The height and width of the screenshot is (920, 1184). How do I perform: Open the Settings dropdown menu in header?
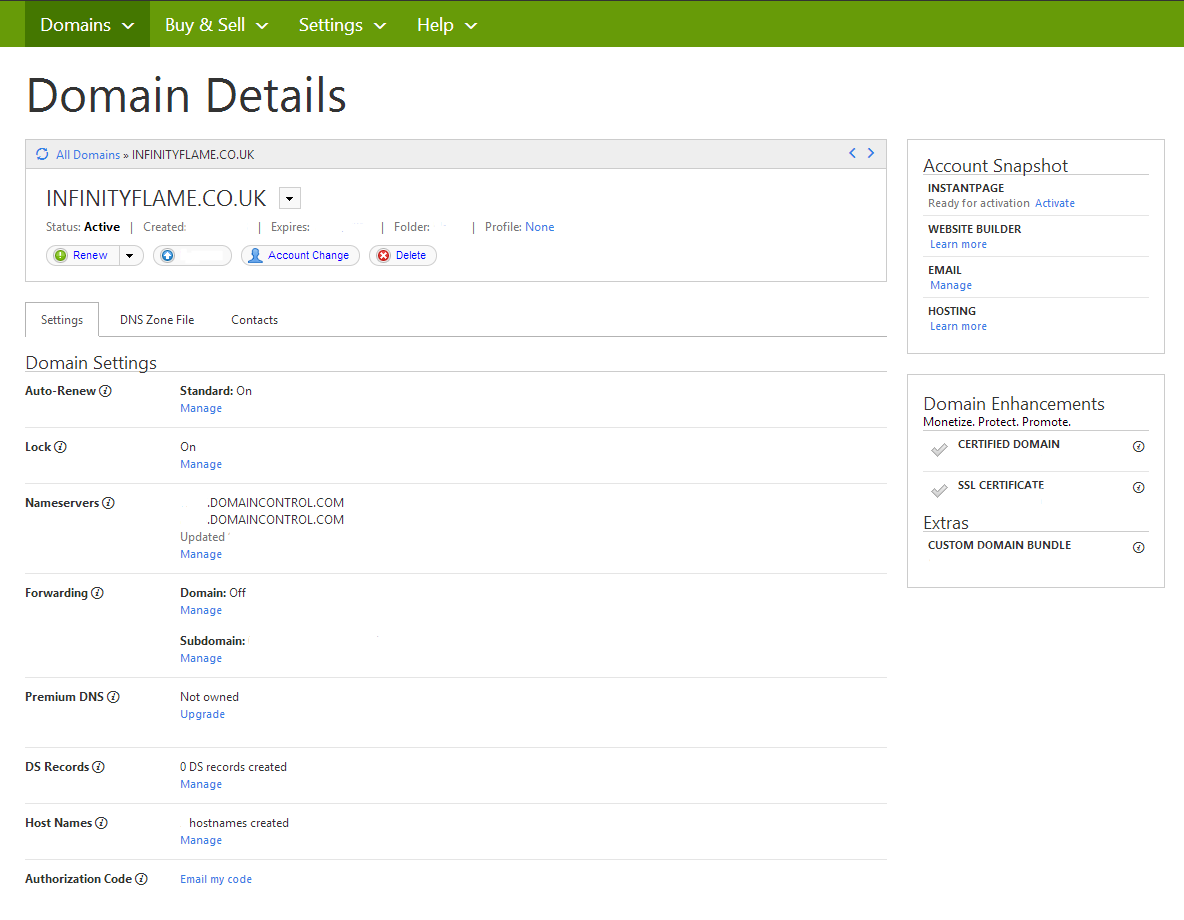(343, 25)
